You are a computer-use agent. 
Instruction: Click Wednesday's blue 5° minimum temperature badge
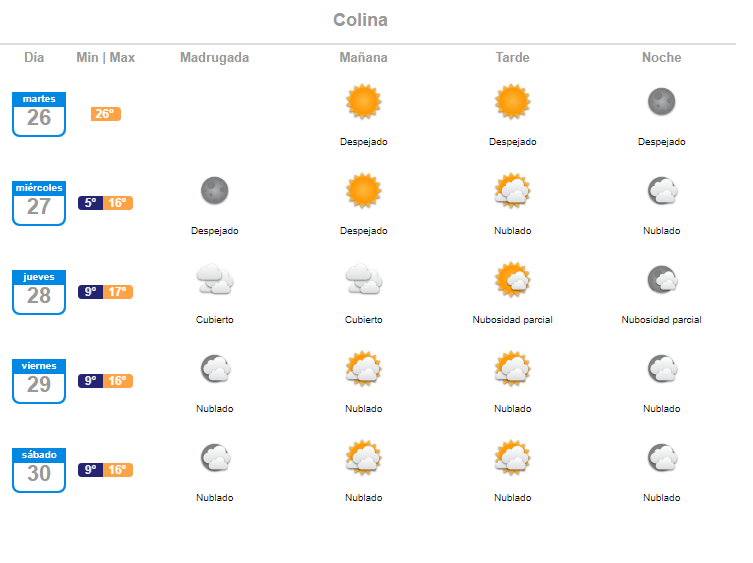[x=90, y=203]
